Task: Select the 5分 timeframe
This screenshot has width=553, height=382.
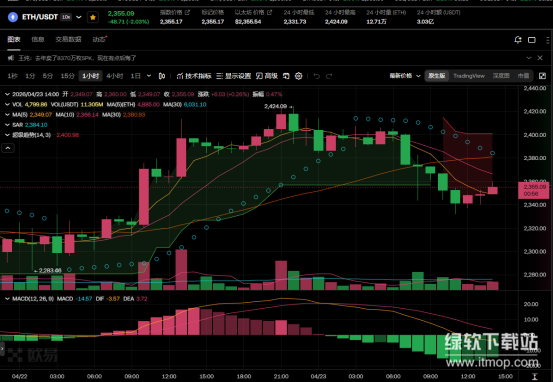Action: point(48,76)
